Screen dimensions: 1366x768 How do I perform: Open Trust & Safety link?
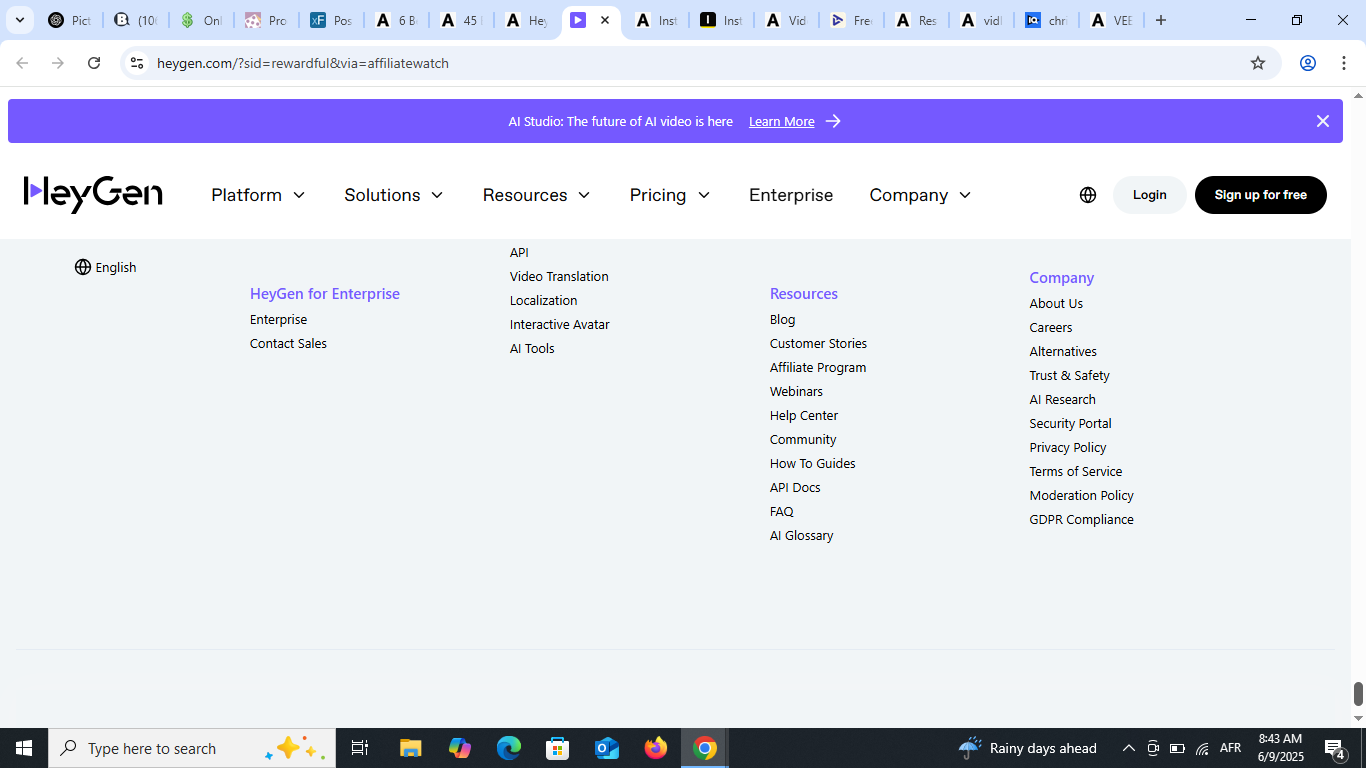point(1069,376)
